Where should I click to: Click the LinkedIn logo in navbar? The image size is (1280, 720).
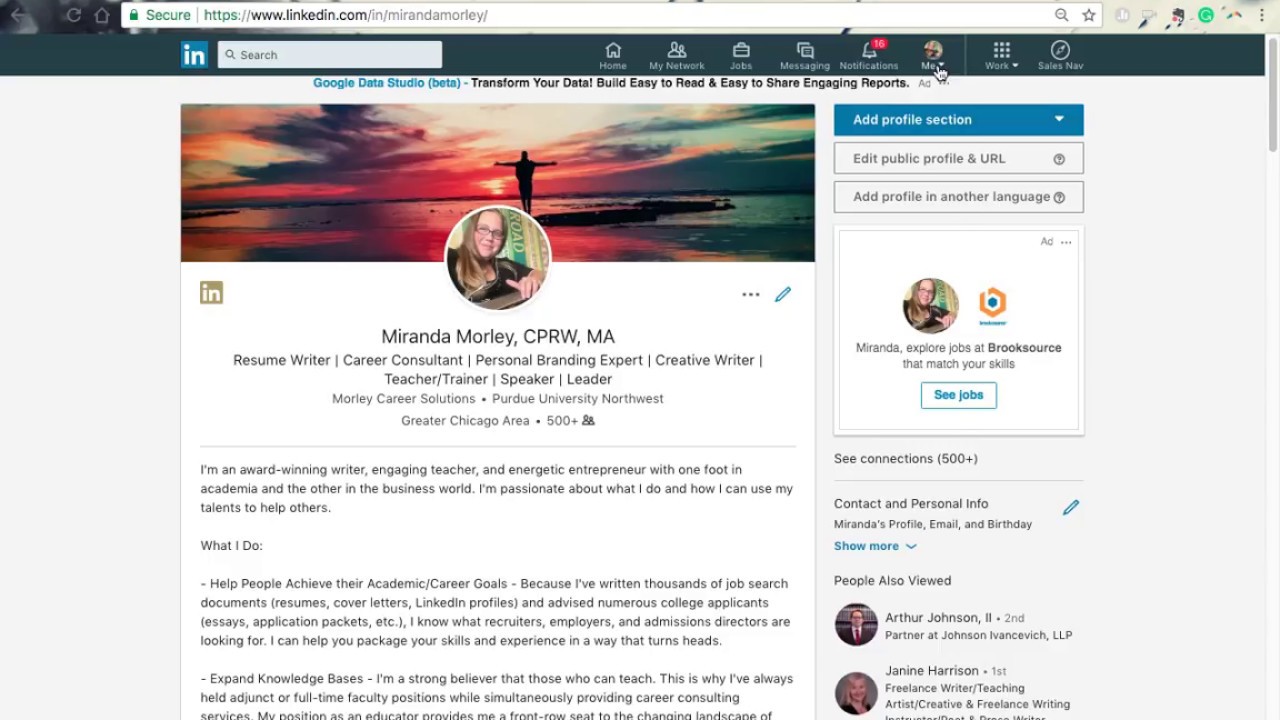click(x=194, y=55)
